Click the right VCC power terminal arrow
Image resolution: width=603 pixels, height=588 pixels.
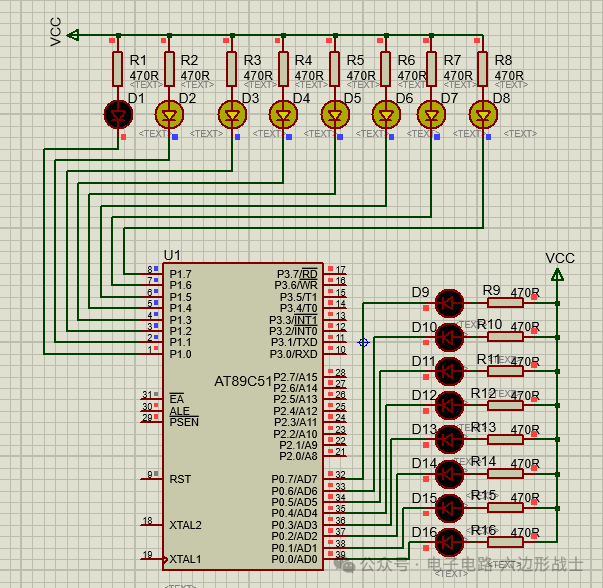(557, 275)
